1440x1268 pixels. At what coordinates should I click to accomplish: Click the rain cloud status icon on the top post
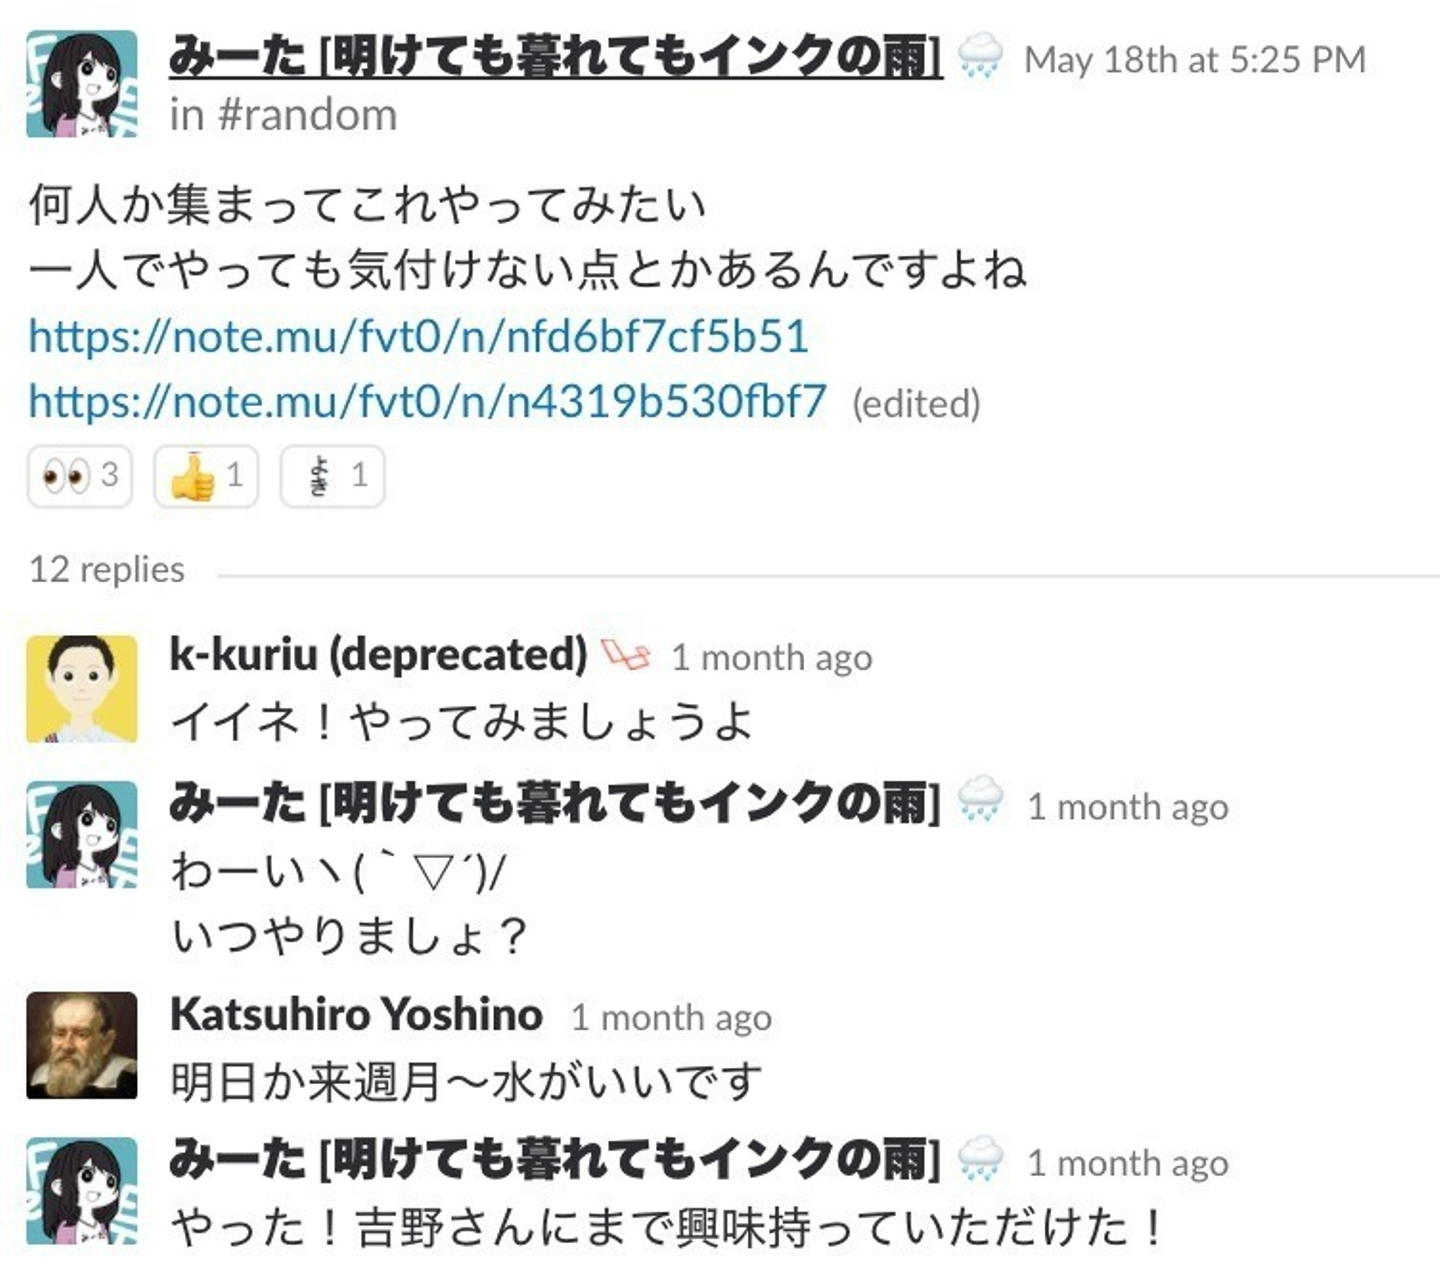(980, 56)
